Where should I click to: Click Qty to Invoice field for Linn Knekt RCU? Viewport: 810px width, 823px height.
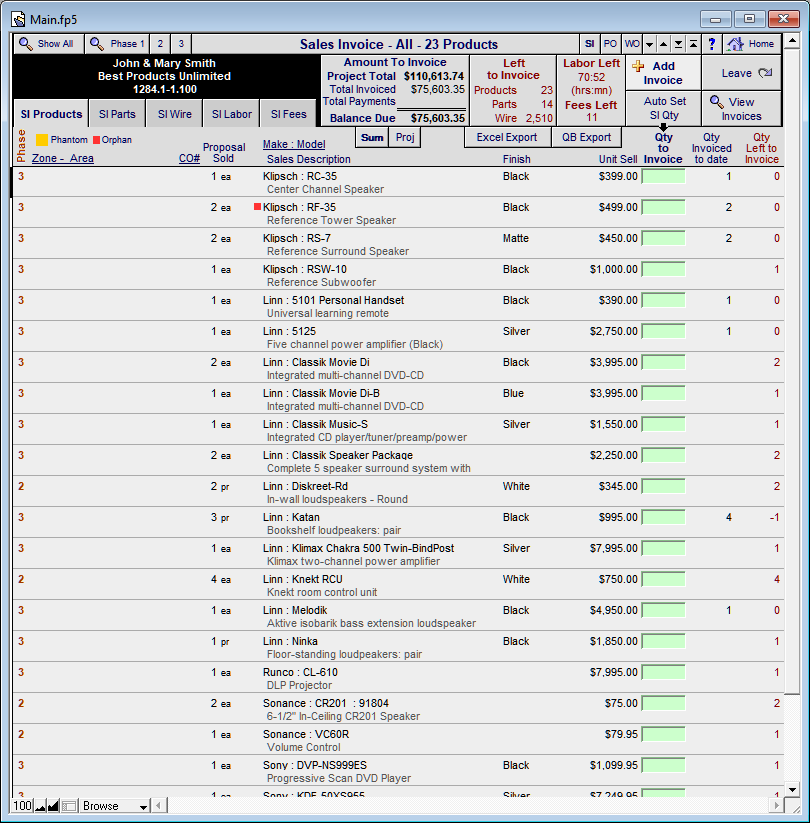(664, 579)
